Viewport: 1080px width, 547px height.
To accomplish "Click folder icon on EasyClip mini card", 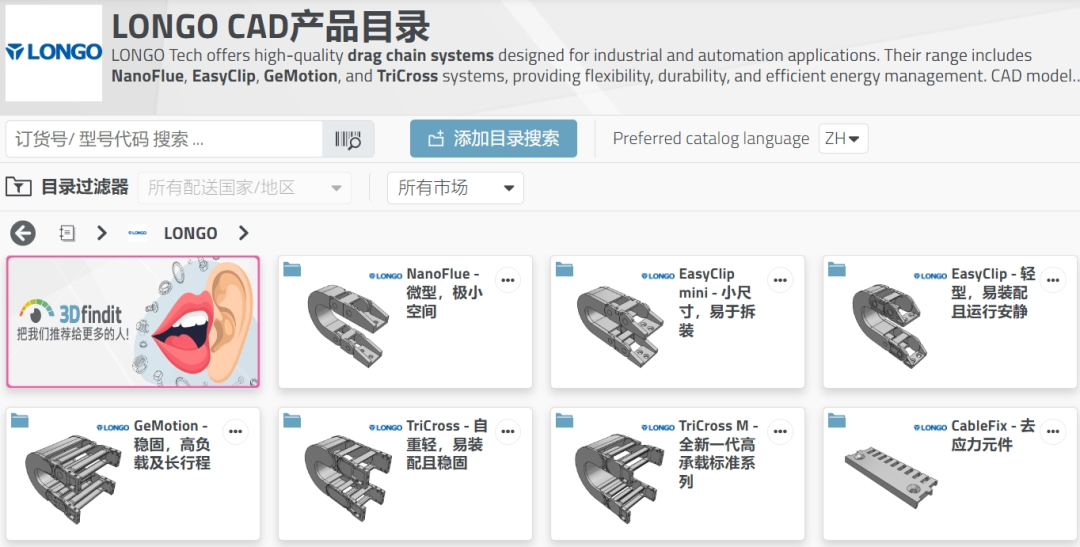I will [x=564, y=269].
